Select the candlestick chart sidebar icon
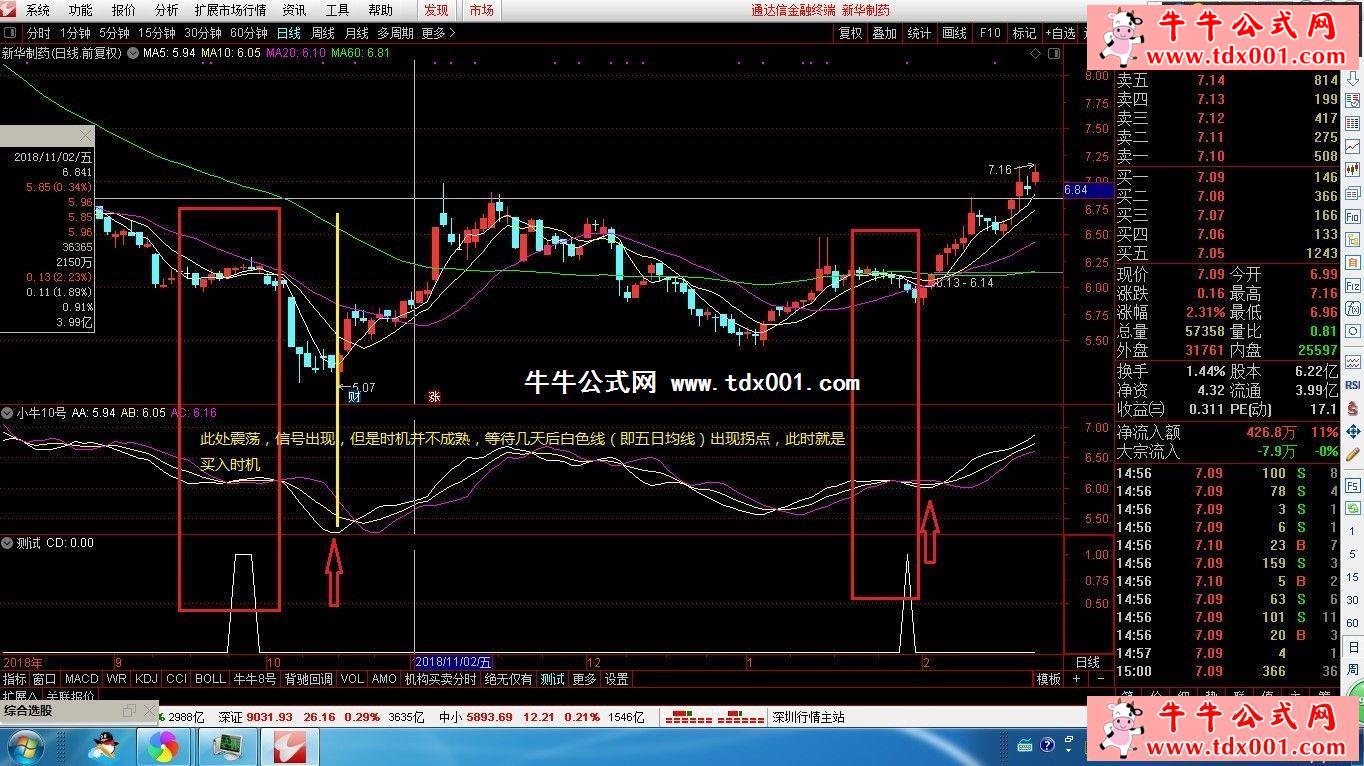This screenshot has width=1364, height=766. click(x=1353, y=168)
